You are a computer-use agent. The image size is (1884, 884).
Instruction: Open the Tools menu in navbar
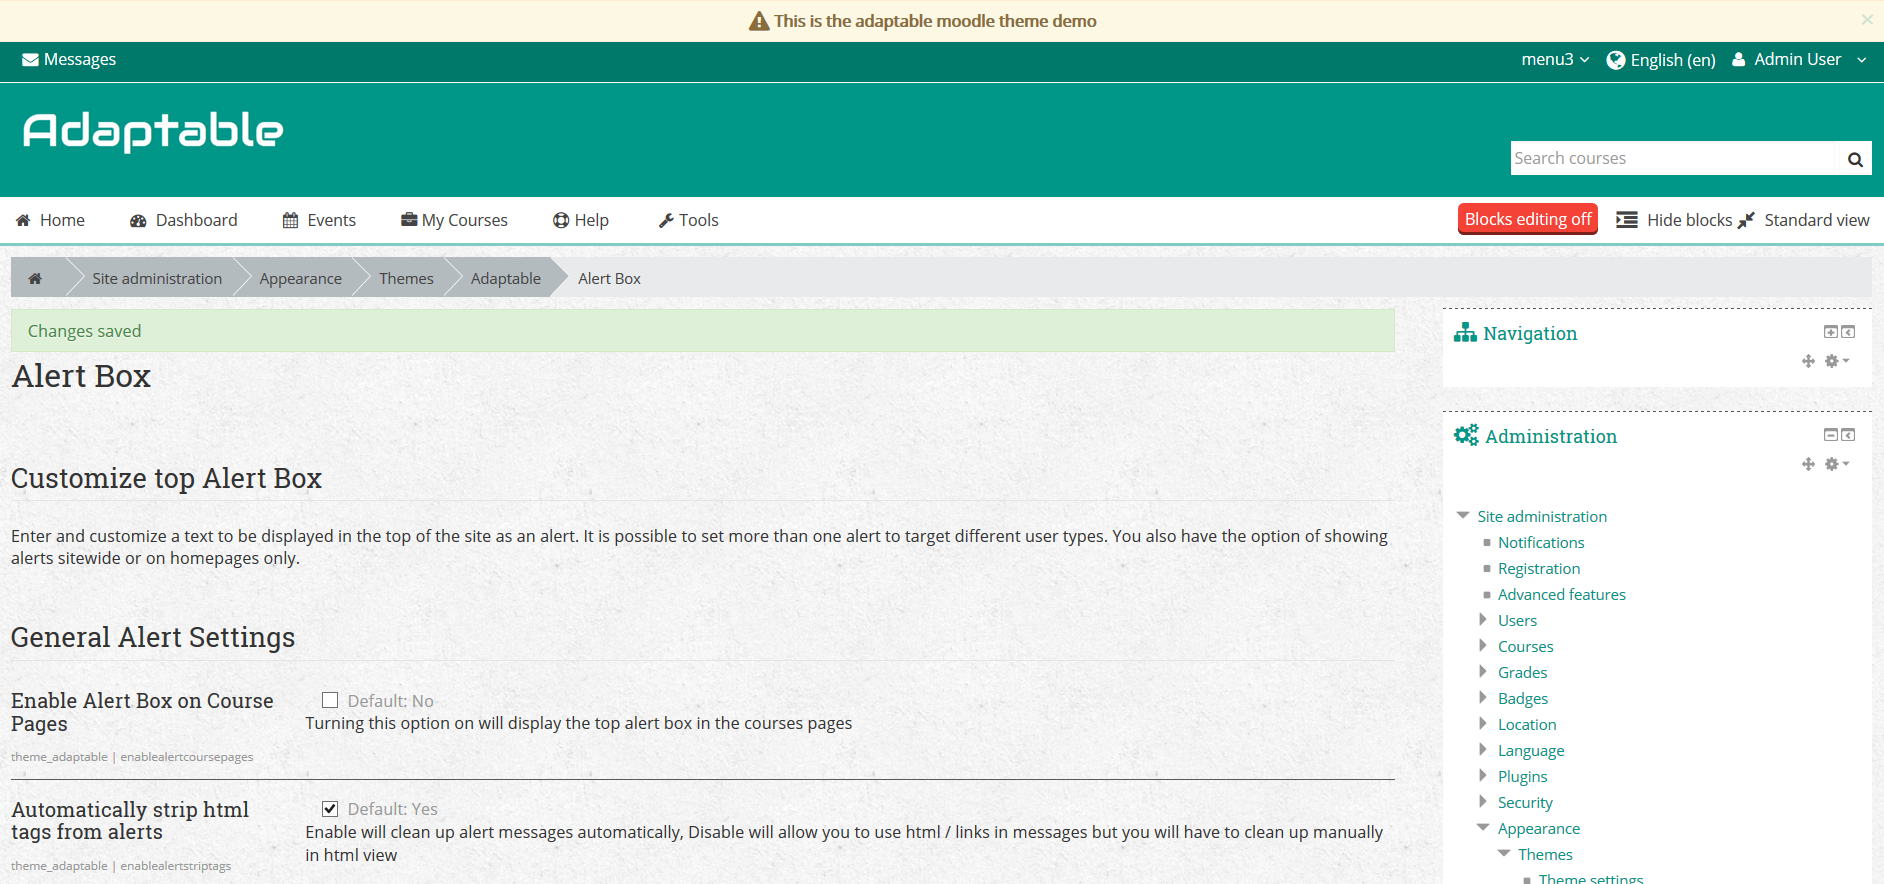688,220
